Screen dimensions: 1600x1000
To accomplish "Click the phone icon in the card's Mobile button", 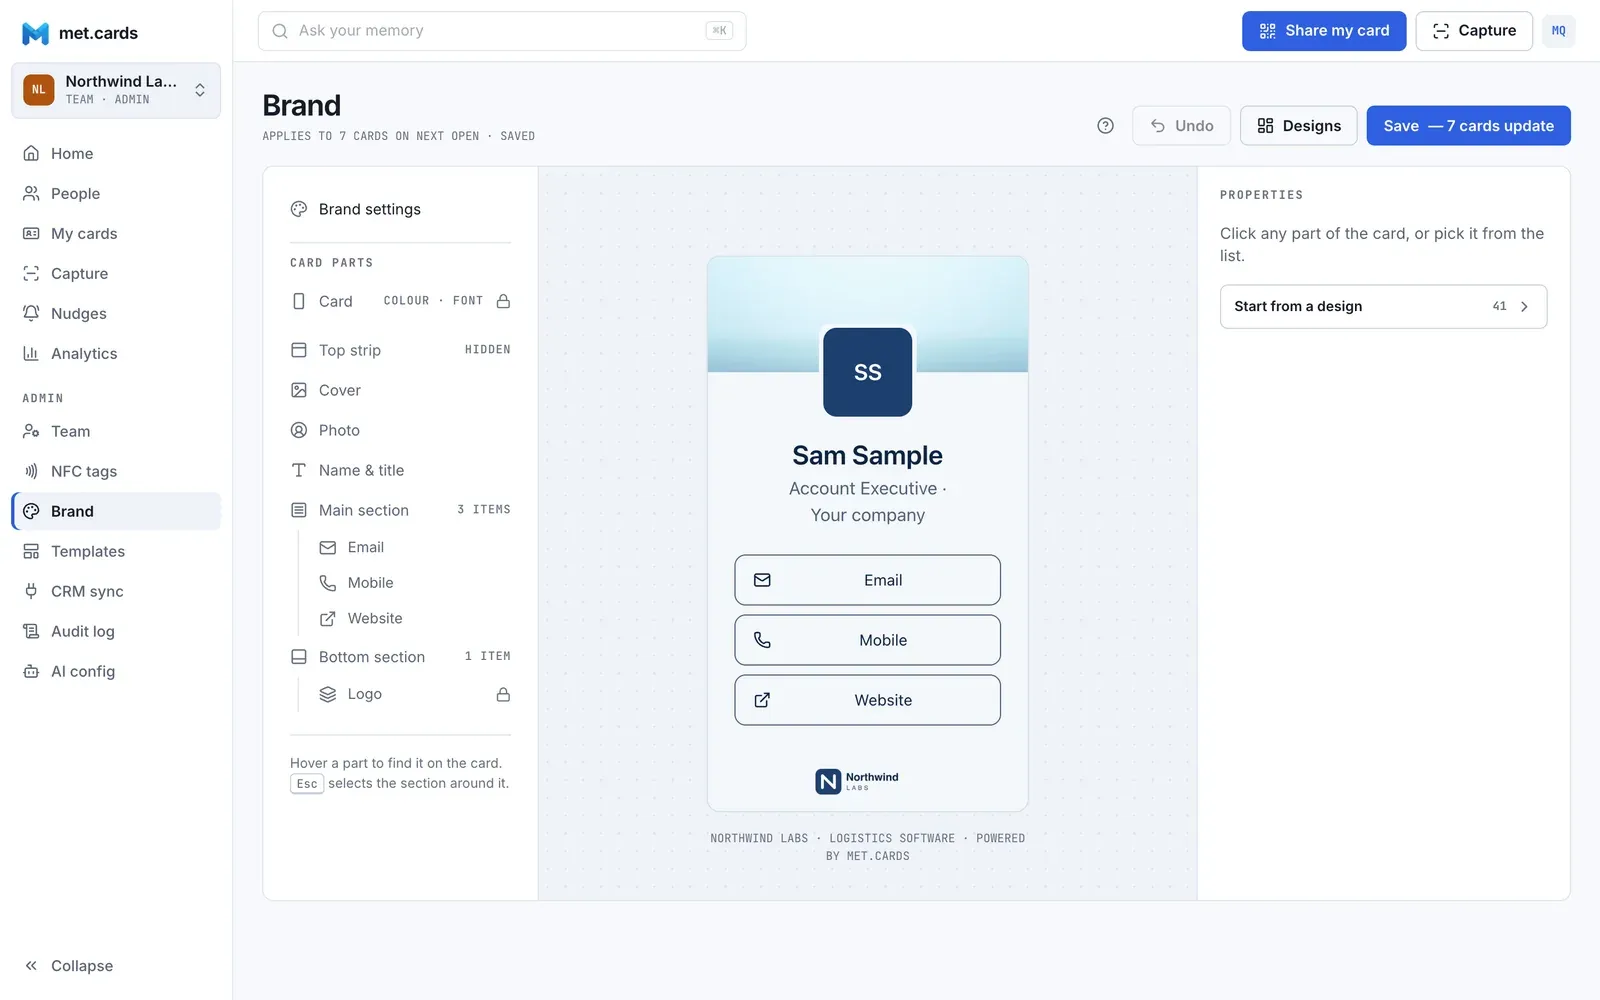I will coord(762,640).
